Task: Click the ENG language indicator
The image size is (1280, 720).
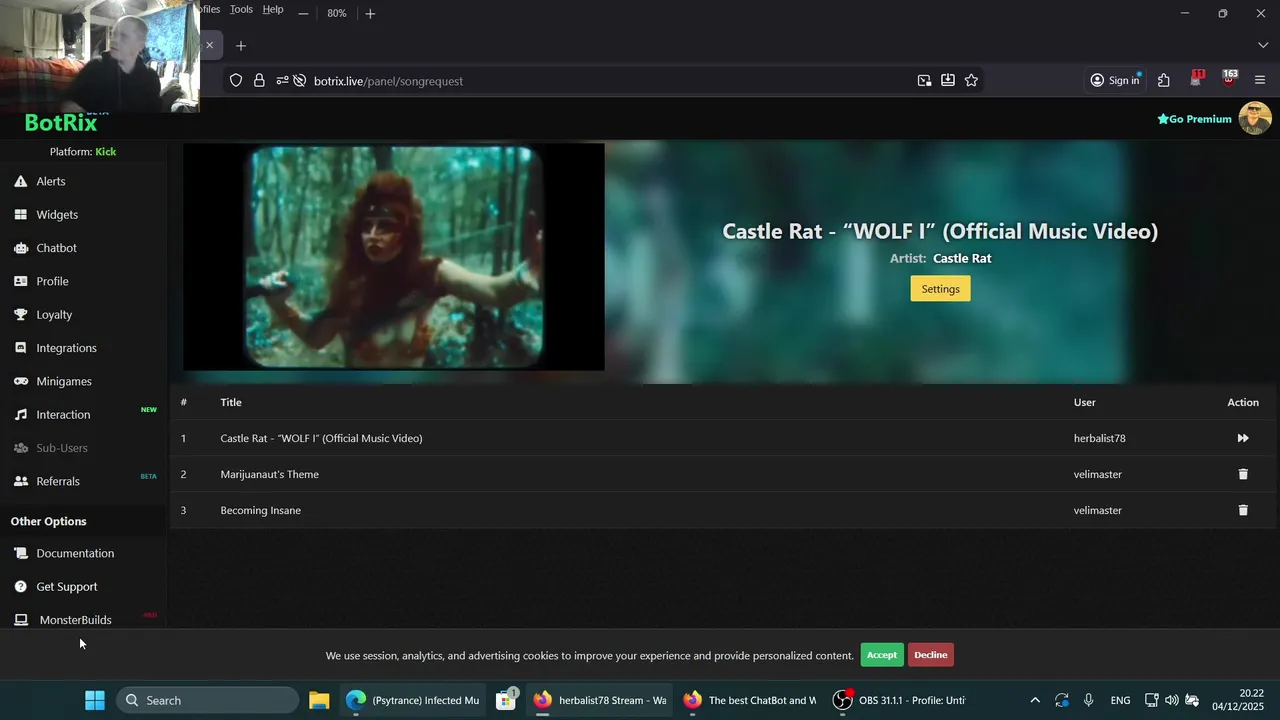Action: [x=1120, y=700]
